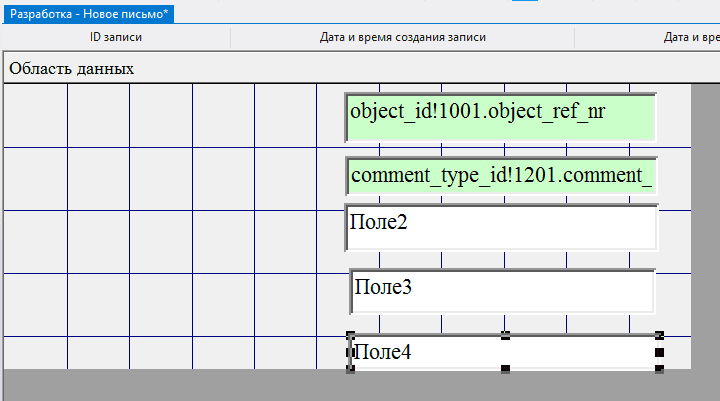Viewport: 720px width, 401px height.
Task: Click the Поле2 field
Action: click(500, 227)
